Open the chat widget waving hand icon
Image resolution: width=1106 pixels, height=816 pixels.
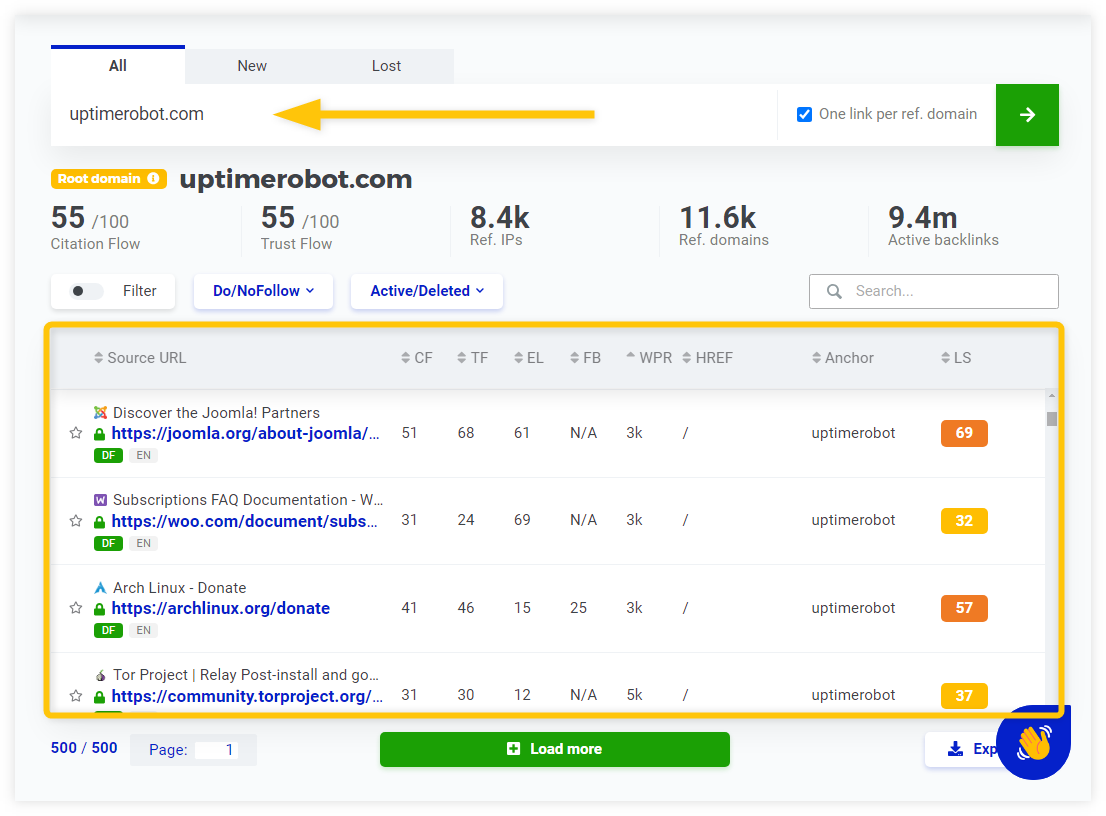(x=1035, y=742)
